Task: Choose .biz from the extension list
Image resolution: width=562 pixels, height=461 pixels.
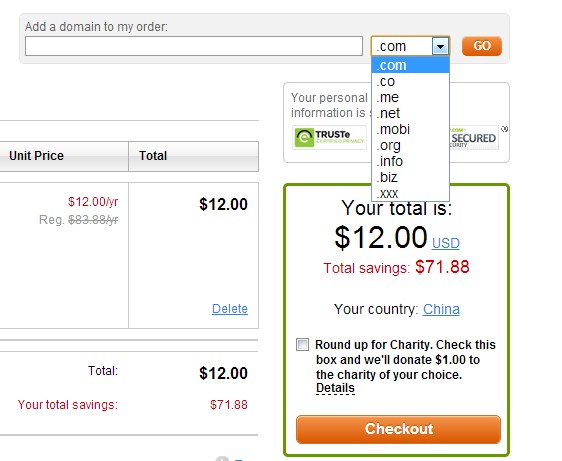Action: click(x=410, y=177)
